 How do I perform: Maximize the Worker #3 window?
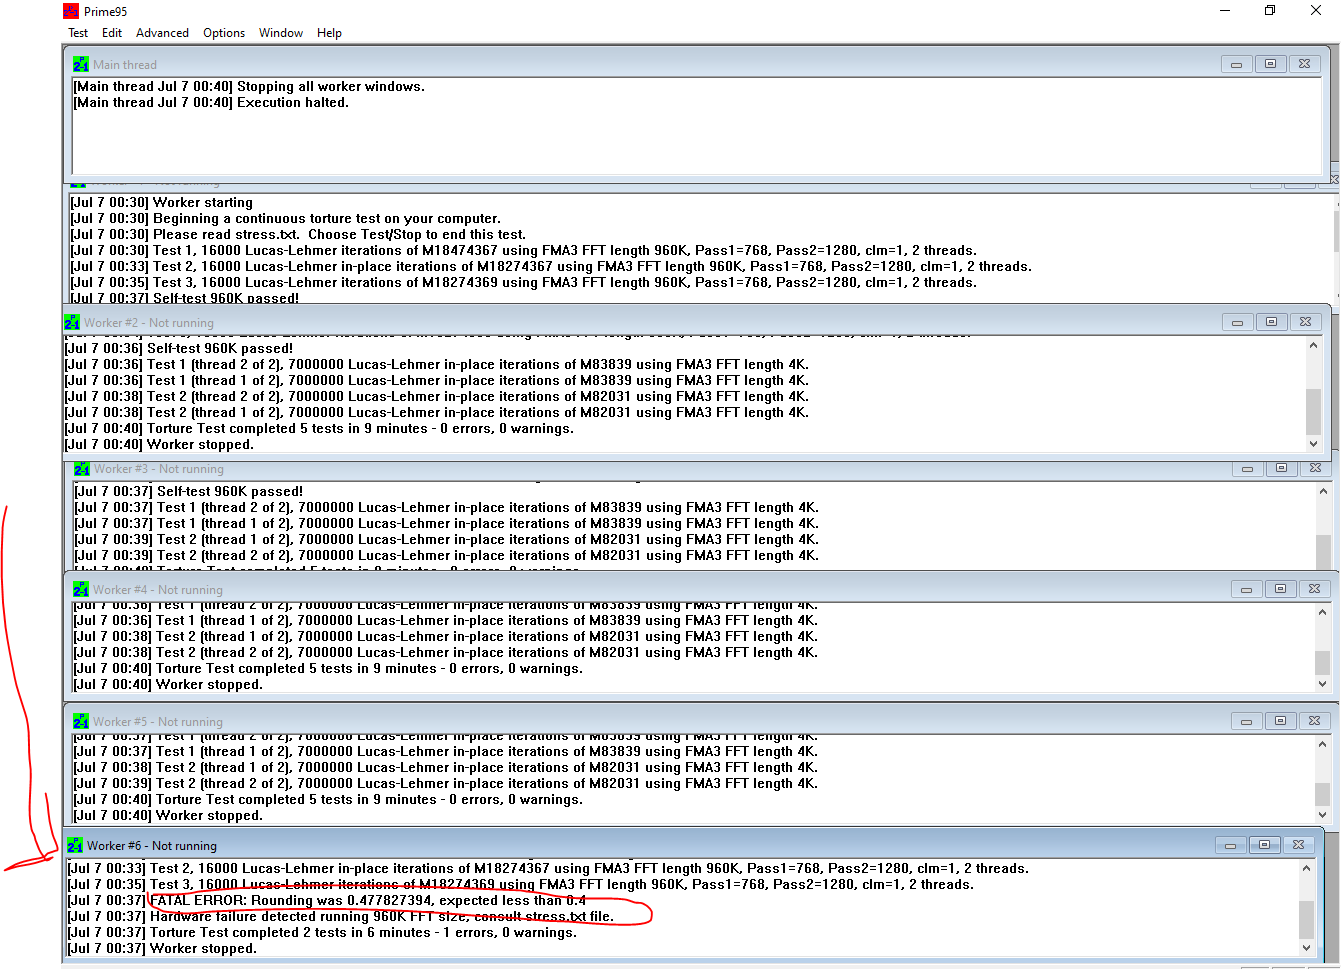pos(1281,468)
